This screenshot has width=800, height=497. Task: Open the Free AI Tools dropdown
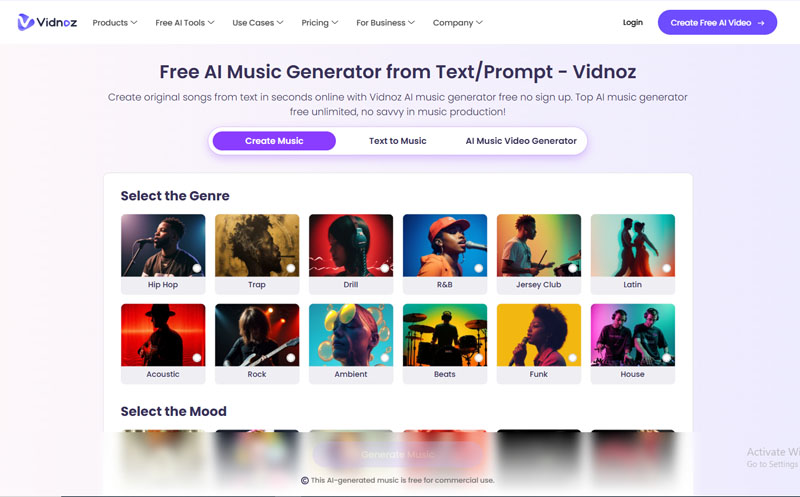pyautogui.click(x=185, y=22)
